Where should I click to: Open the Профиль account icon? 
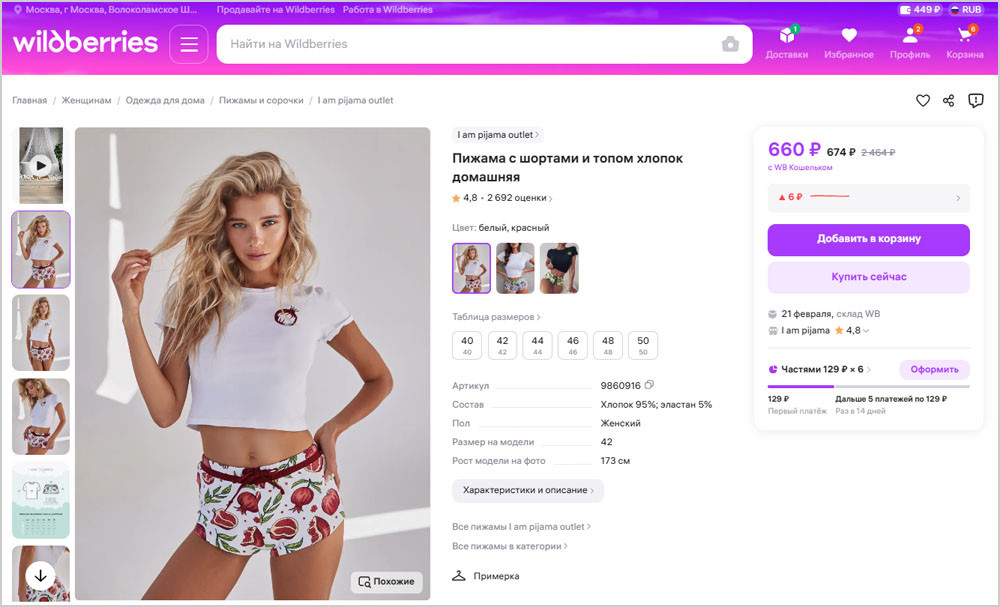909,43
